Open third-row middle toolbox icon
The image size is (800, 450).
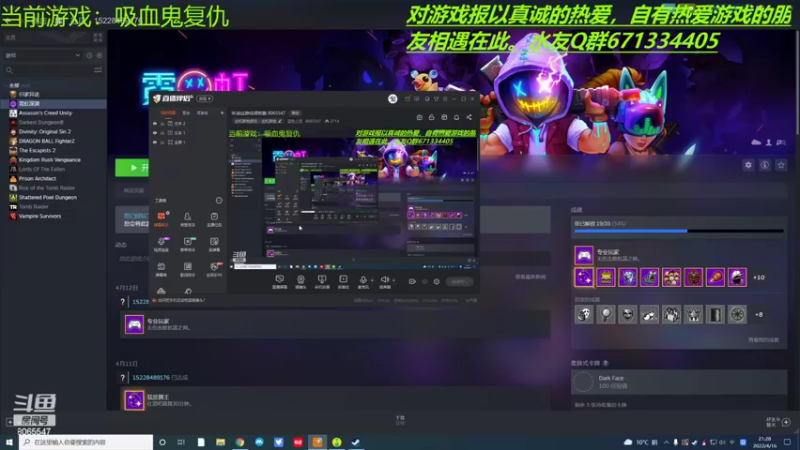click(x=187, y=268)
